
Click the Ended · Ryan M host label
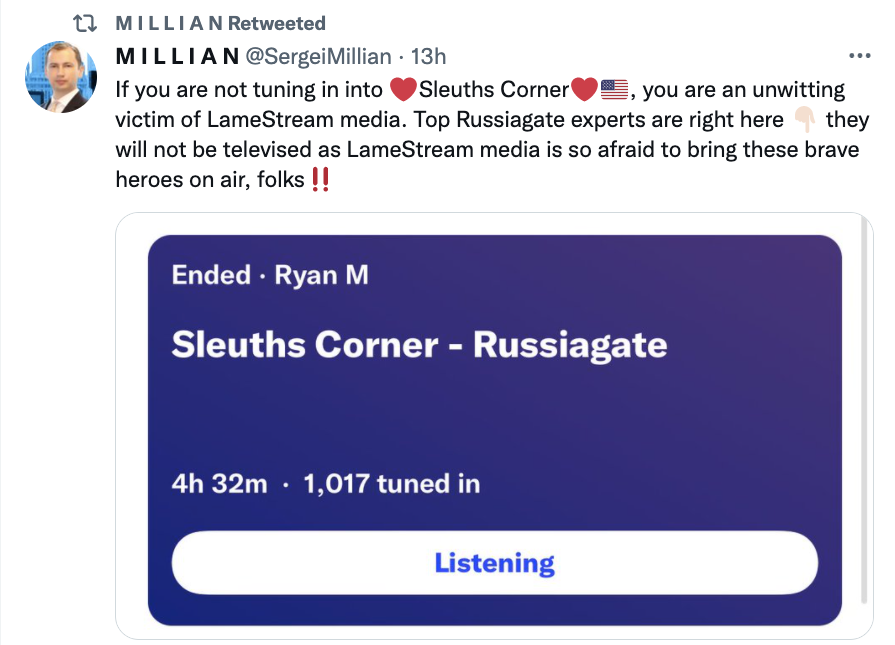(270, 275)
